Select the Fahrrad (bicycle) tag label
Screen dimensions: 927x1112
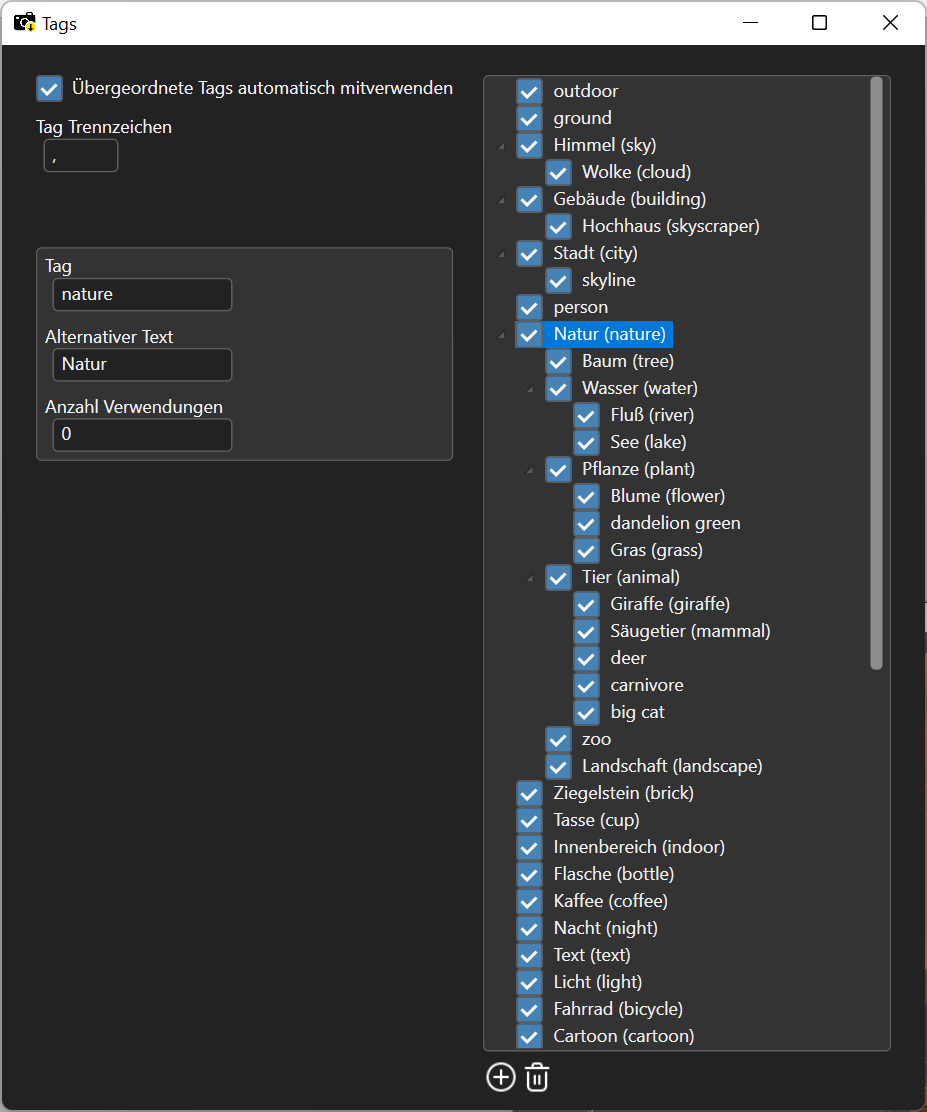(x=618, y=1009)
